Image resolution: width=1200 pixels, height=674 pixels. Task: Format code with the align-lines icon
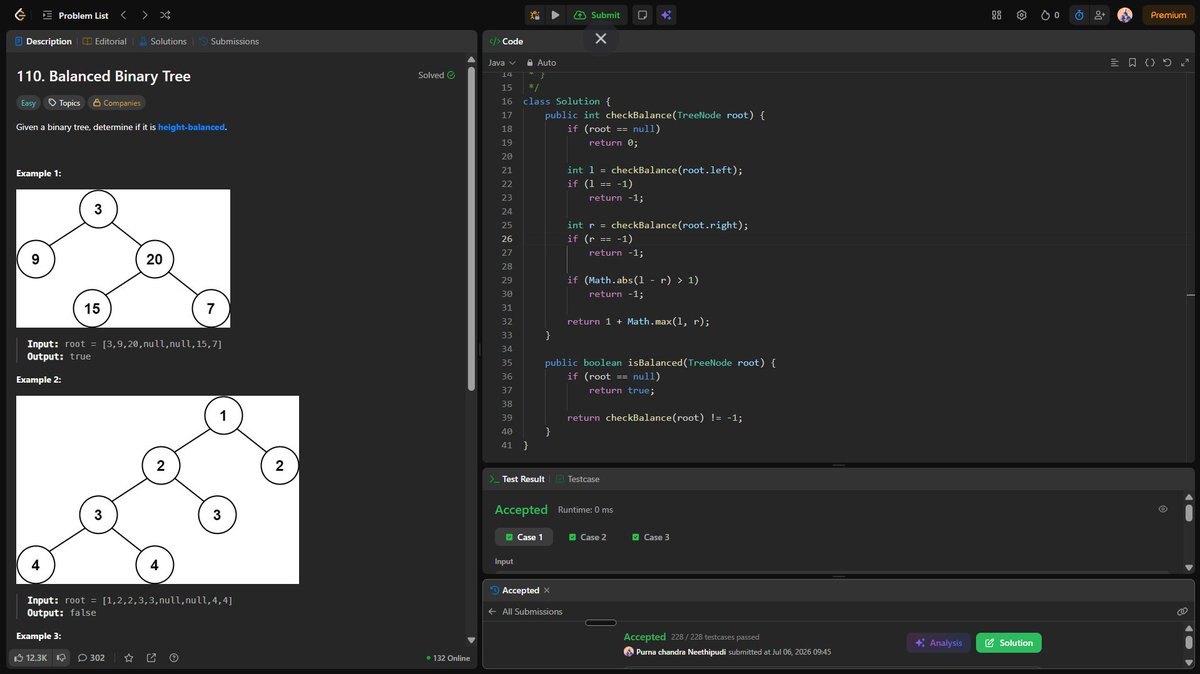coord(1114,62)
